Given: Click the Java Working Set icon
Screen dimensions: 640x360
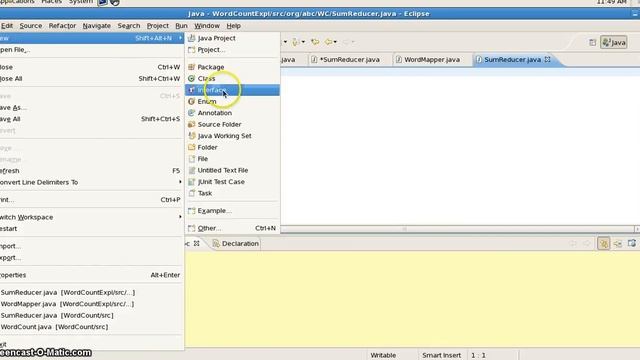Looking at the screenshot, I should pos(191,136).
